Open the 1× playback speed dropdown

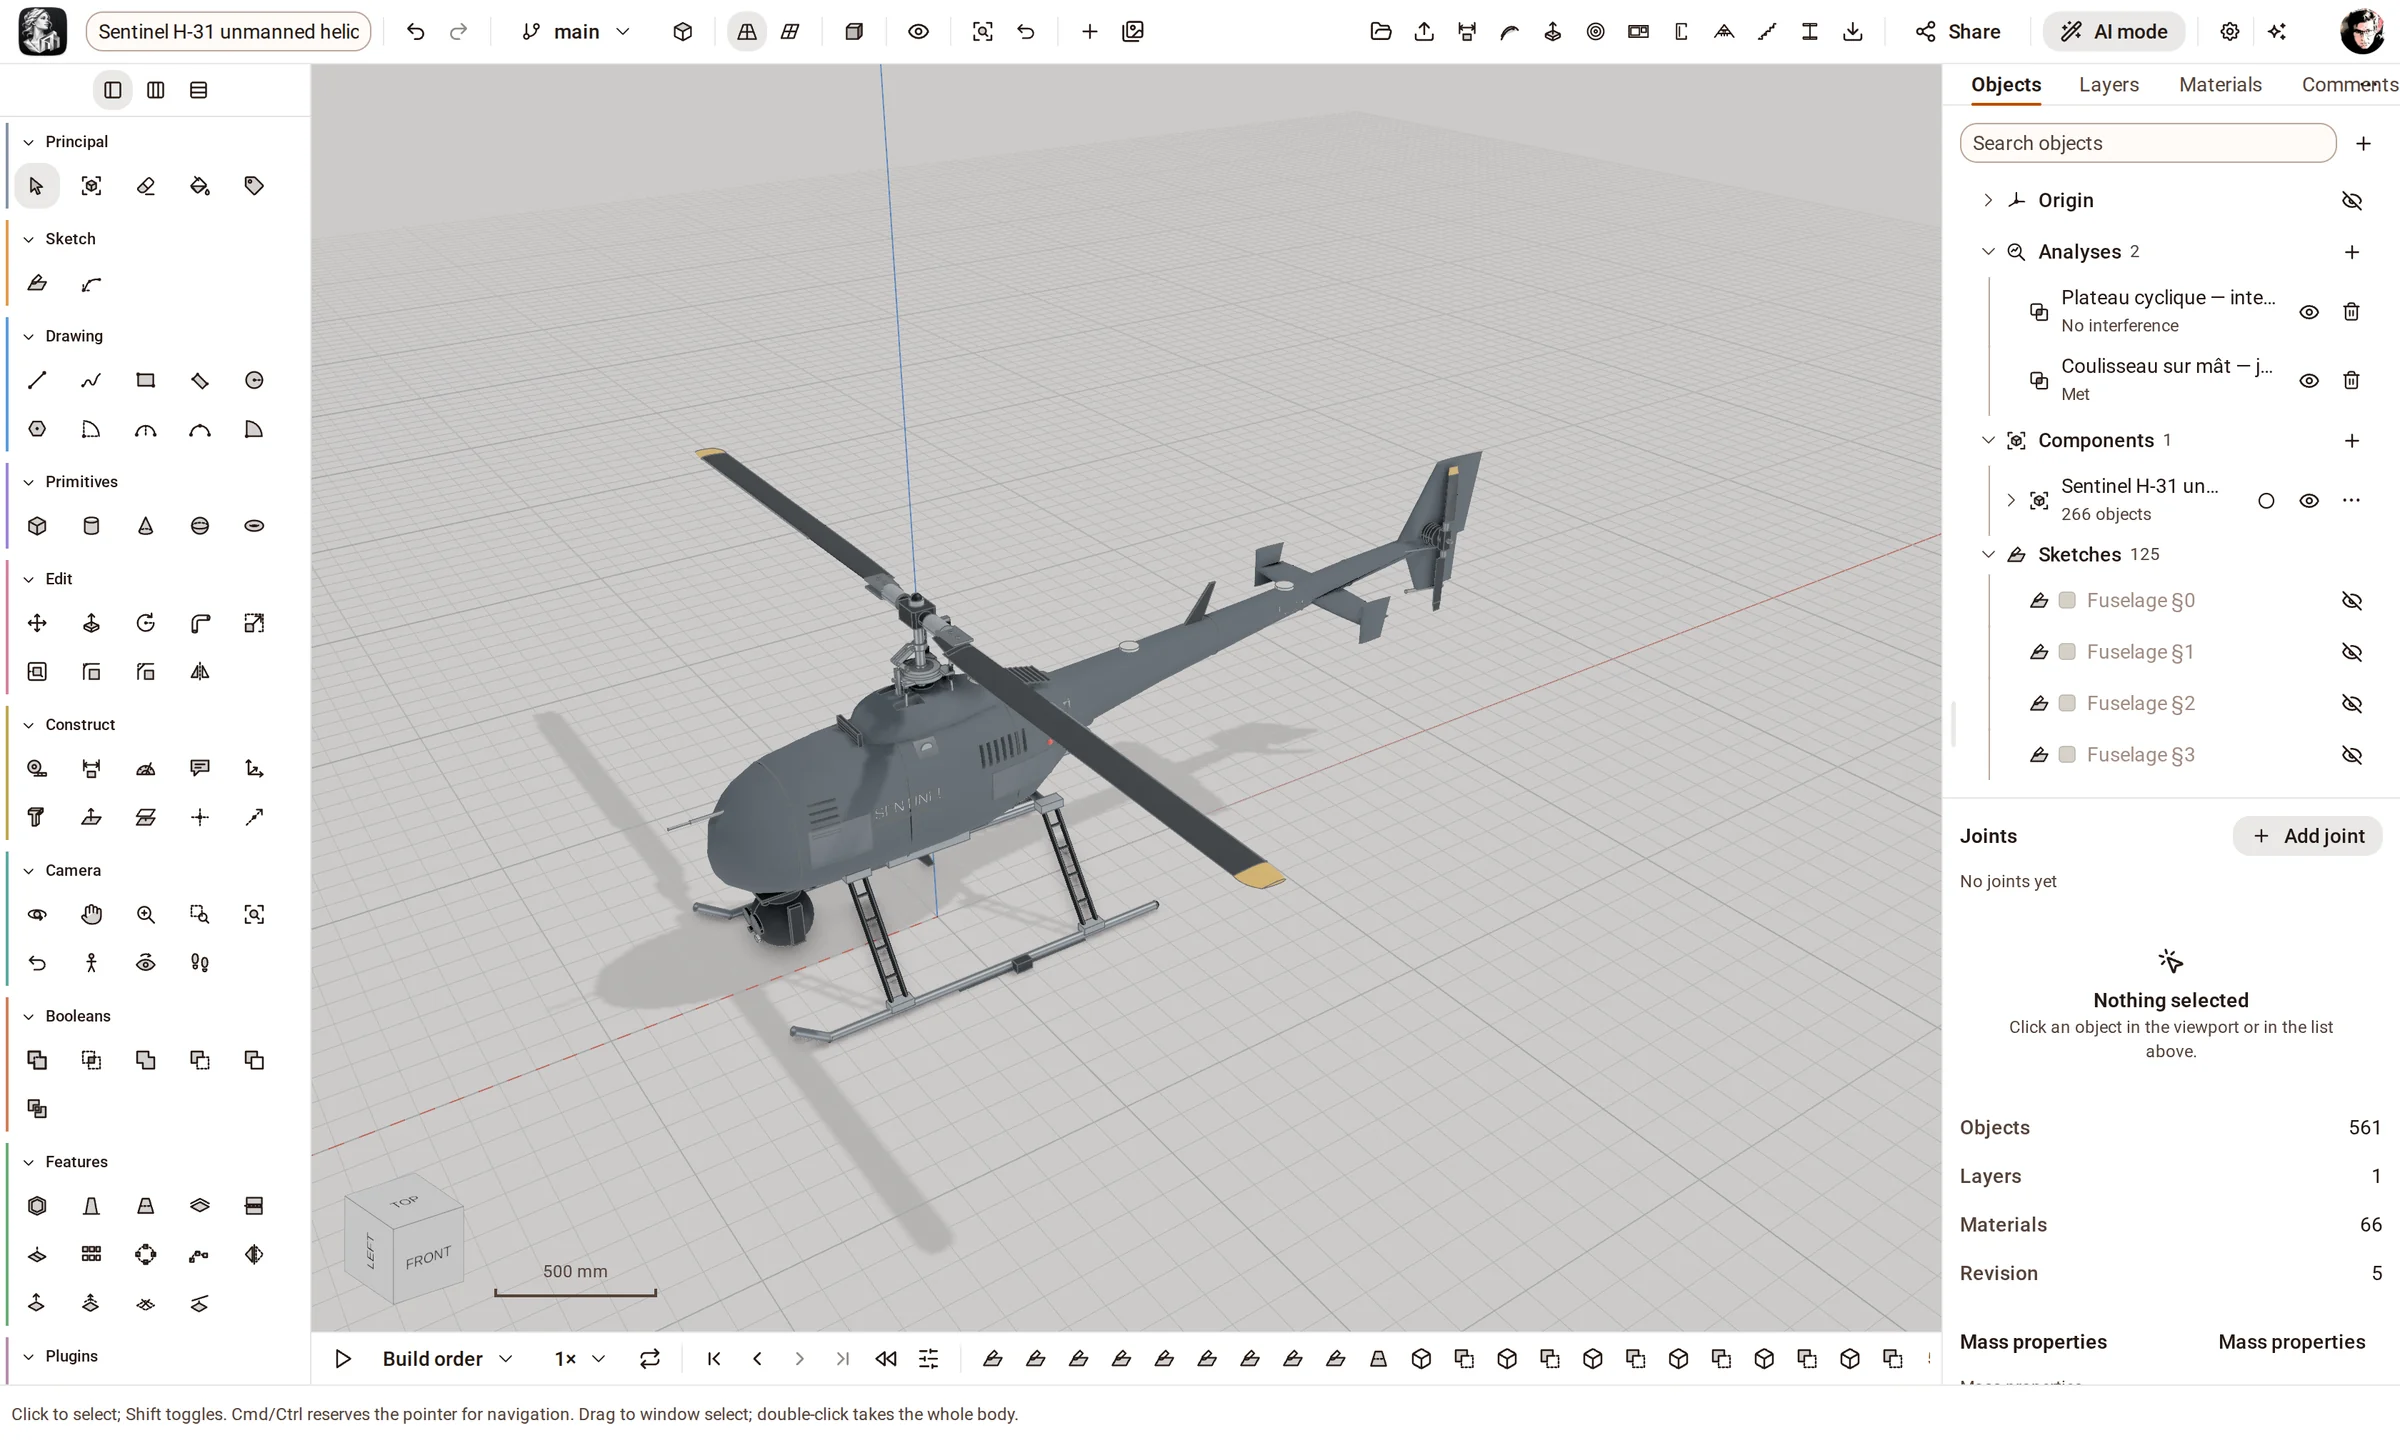pyautogui.click(x=580, y=1359)
